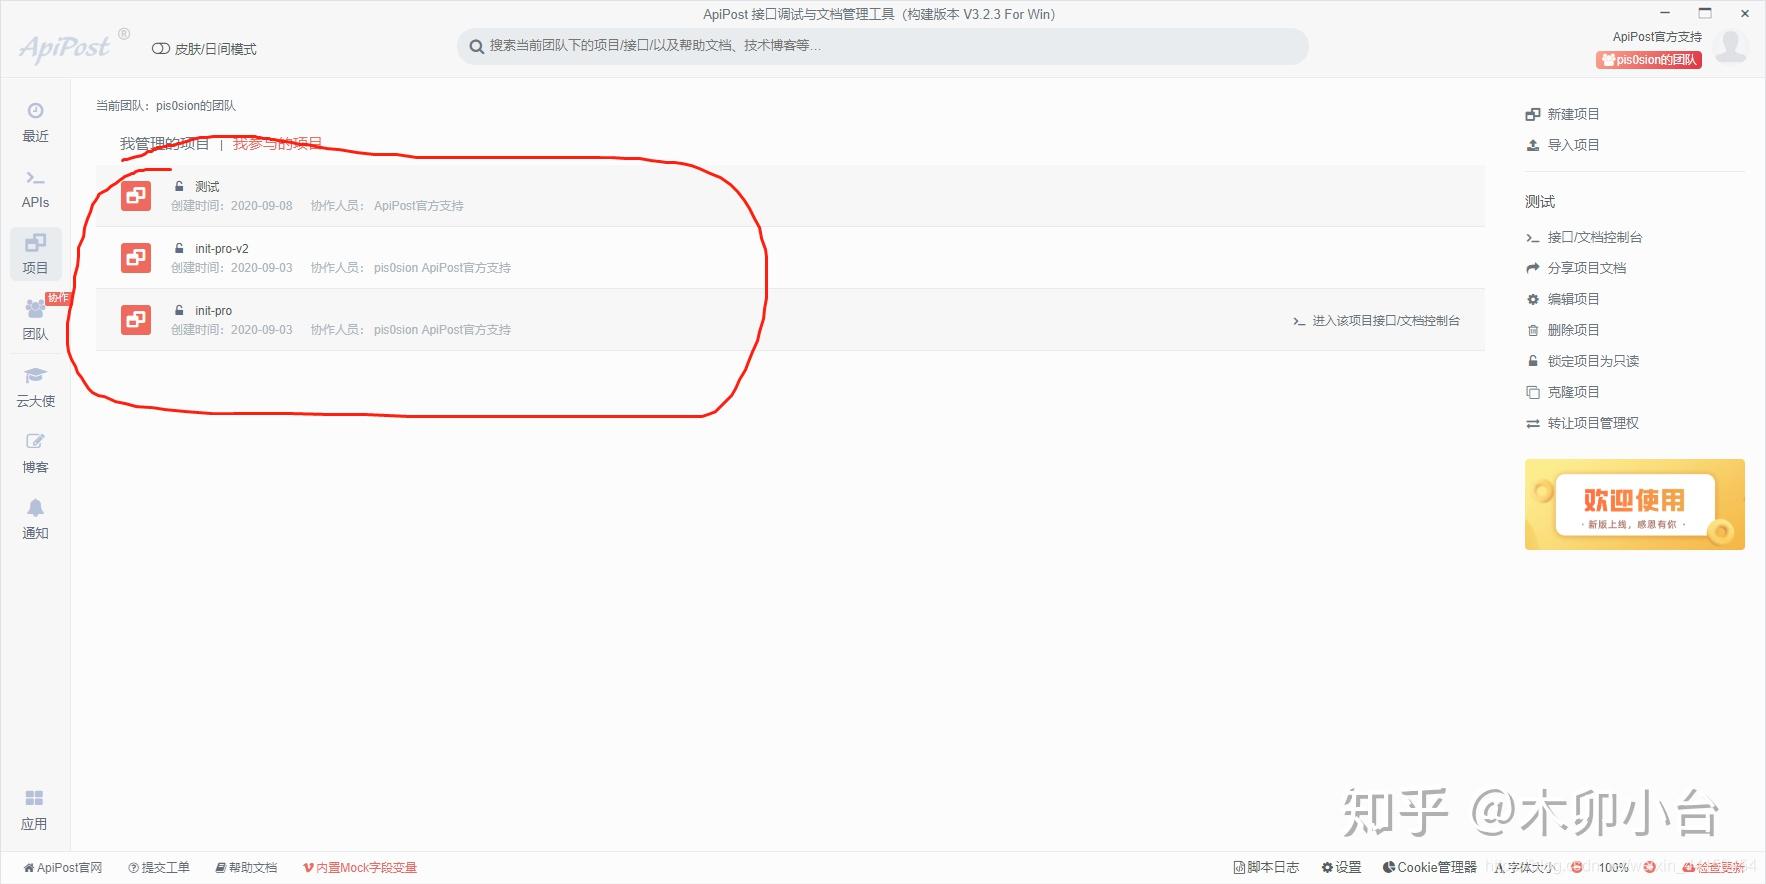Switch to the 我参与的项目 tab
Viewport: 1766px width, 884px height.
point(277,144)
